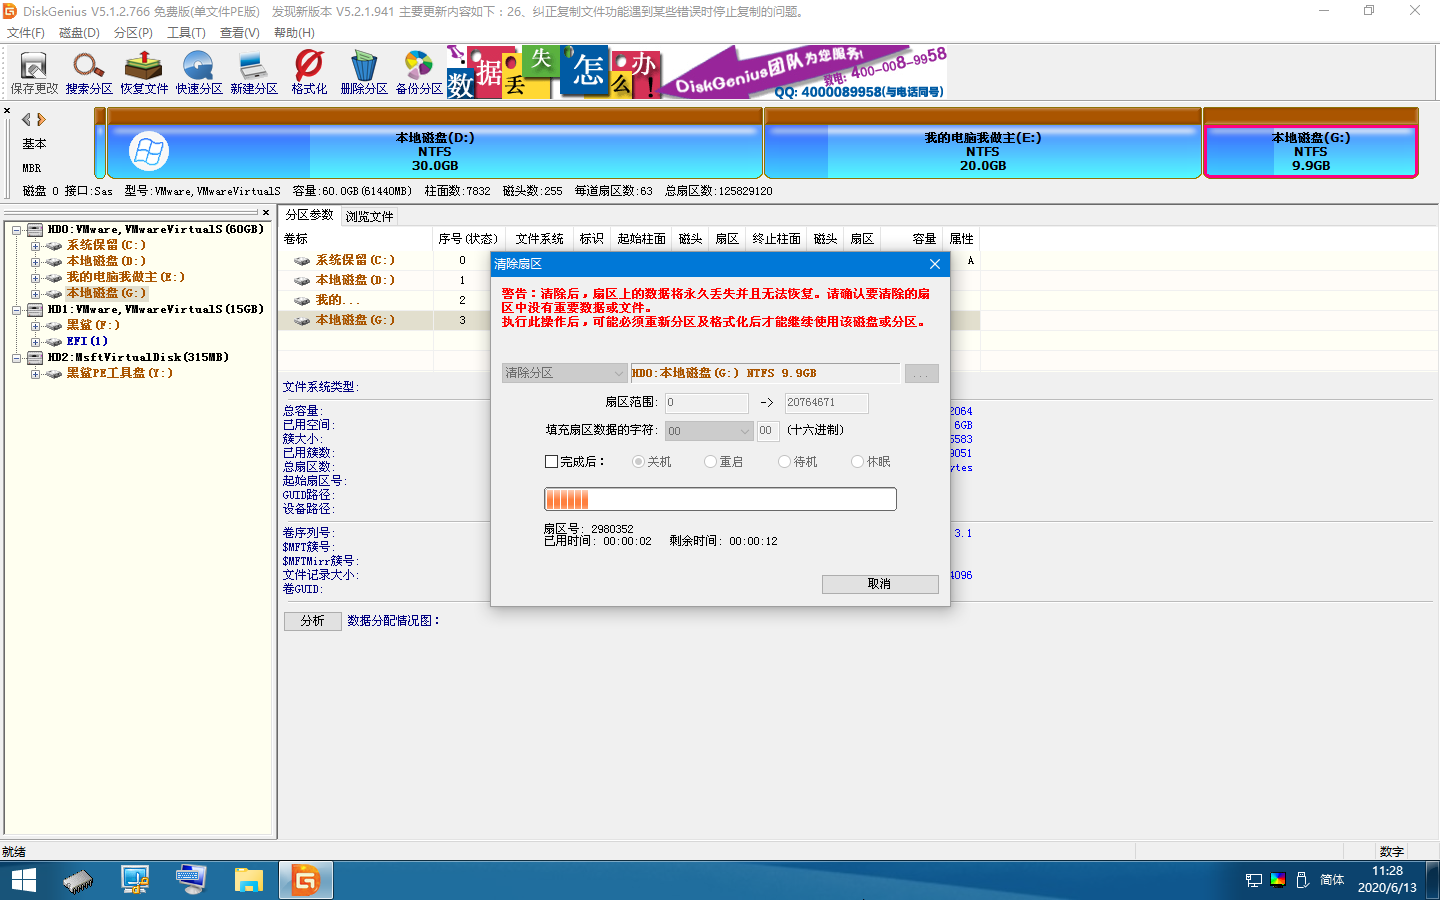The width and height of the screenshot is (1440, 900).
Task: Collapse the HD1 VMware 15GB disk node
Action: point(17,310)
